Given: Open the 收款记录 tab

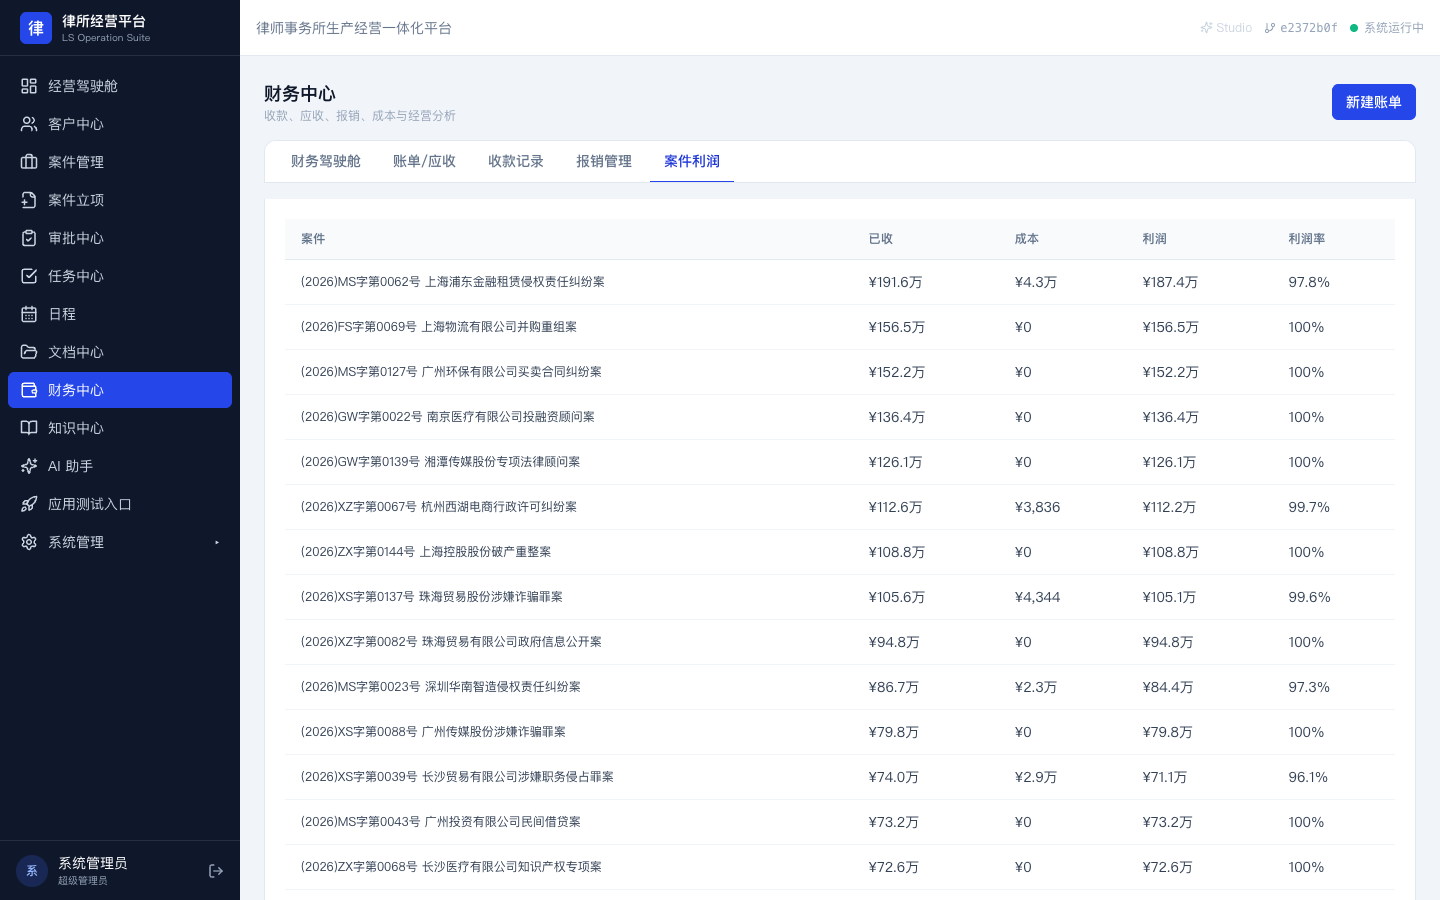Looking at the screenshot, I should [x=516, y=161].
